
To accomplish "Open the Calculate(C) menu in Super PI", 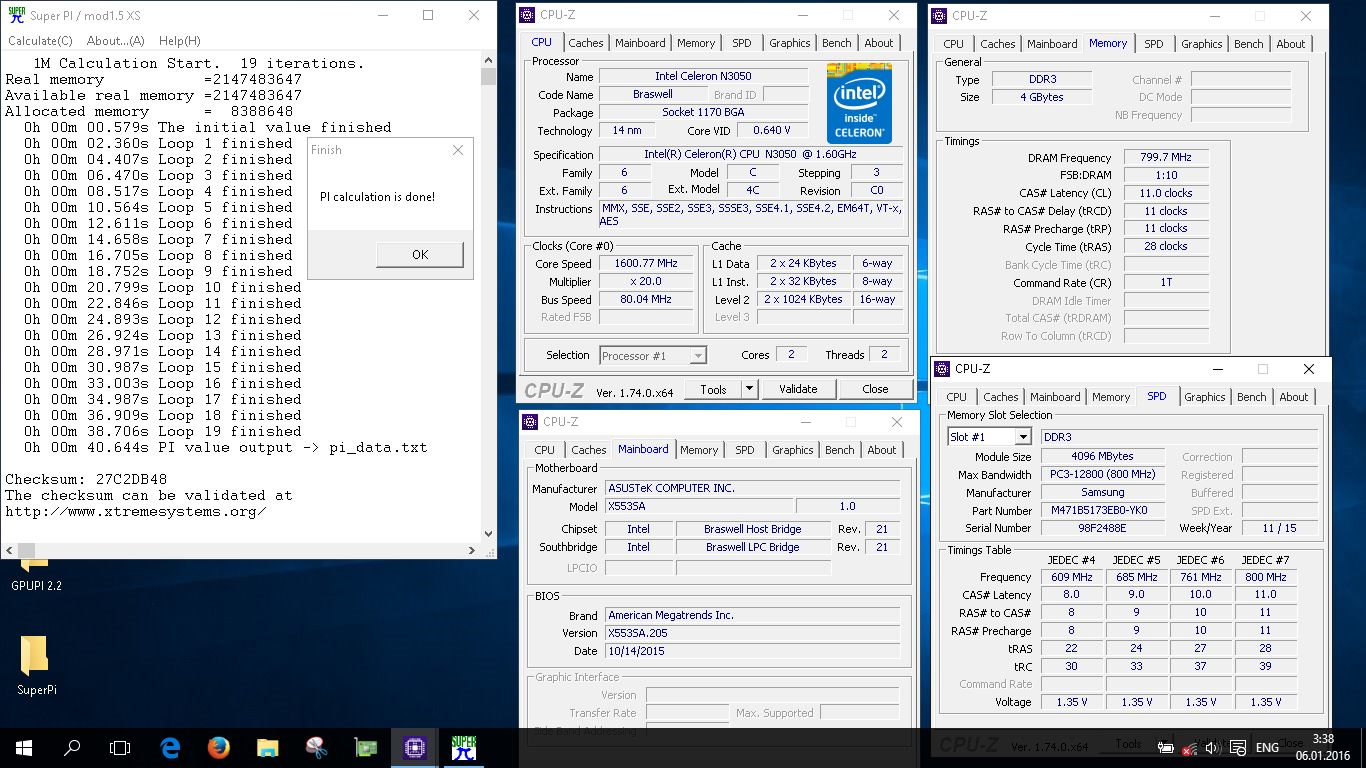I will pyautogui.click(x=40, y=41).
